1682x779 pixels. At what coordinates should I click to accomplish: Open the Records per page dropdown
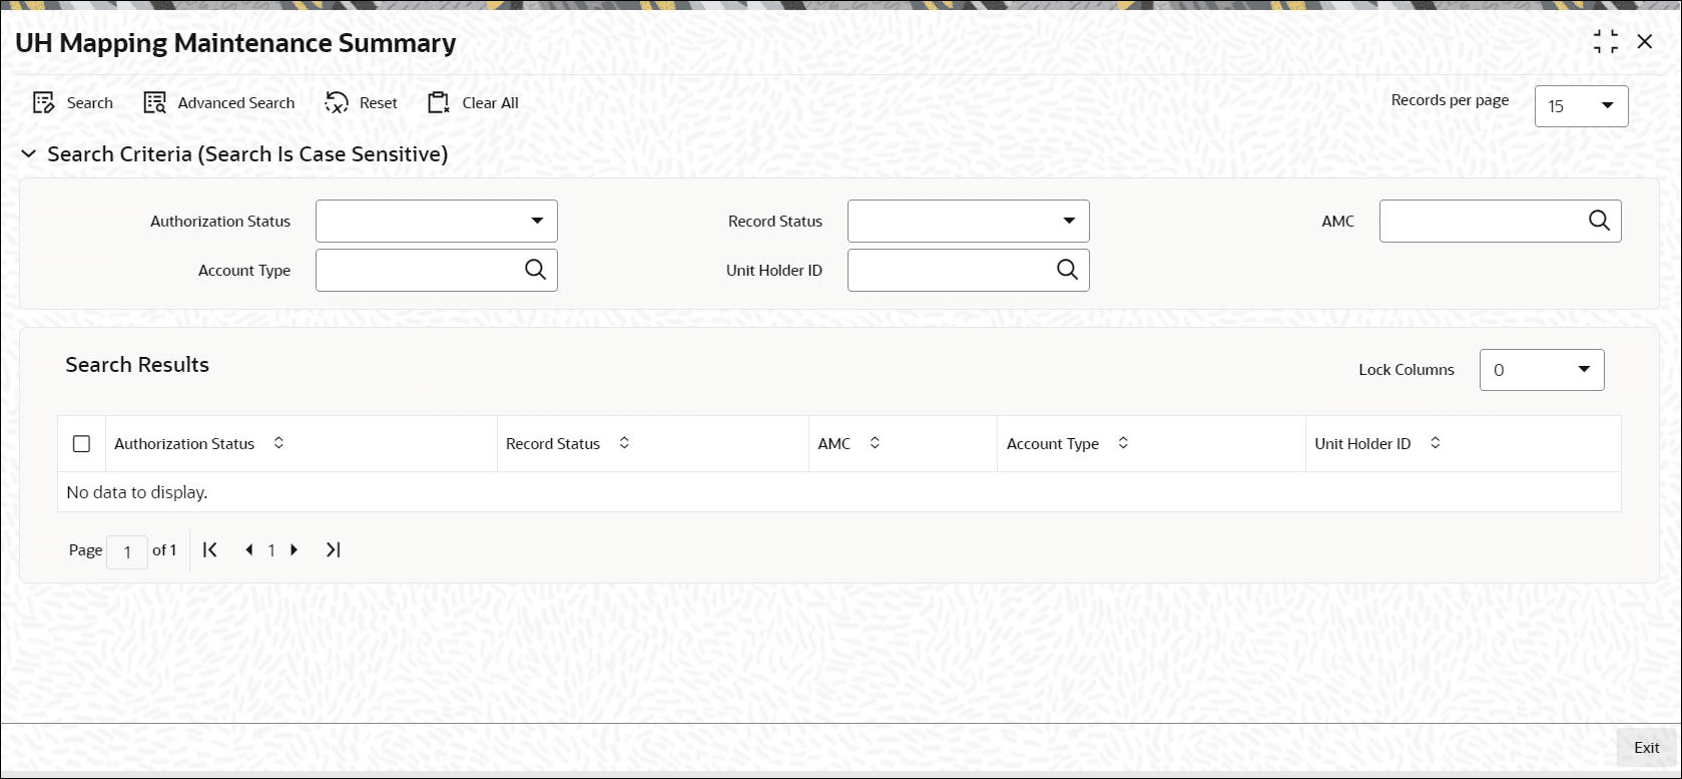coord(1581,106)
